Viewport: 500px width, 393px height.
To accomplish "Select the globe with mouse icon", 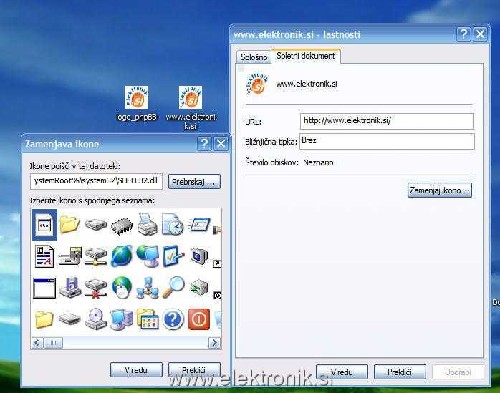I will pyautogui.click(x=122, y=287).
